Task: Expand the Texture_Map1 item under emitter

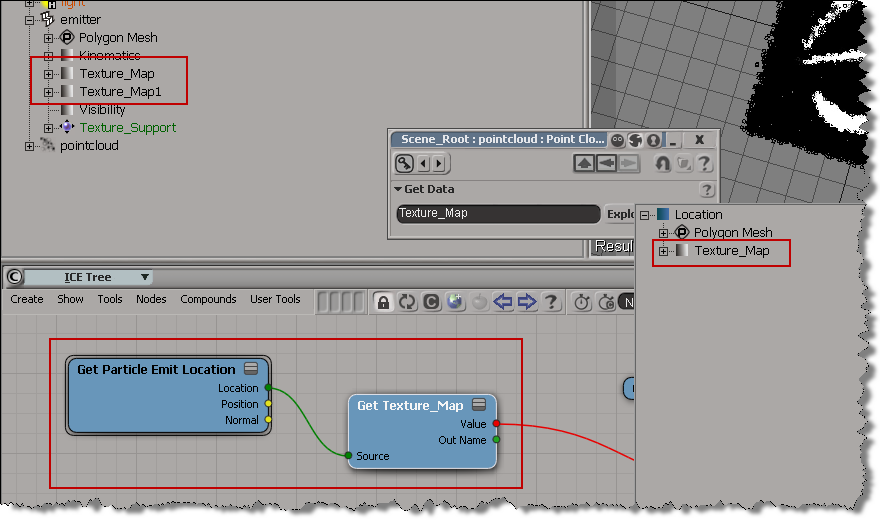Action: point(48,92)
